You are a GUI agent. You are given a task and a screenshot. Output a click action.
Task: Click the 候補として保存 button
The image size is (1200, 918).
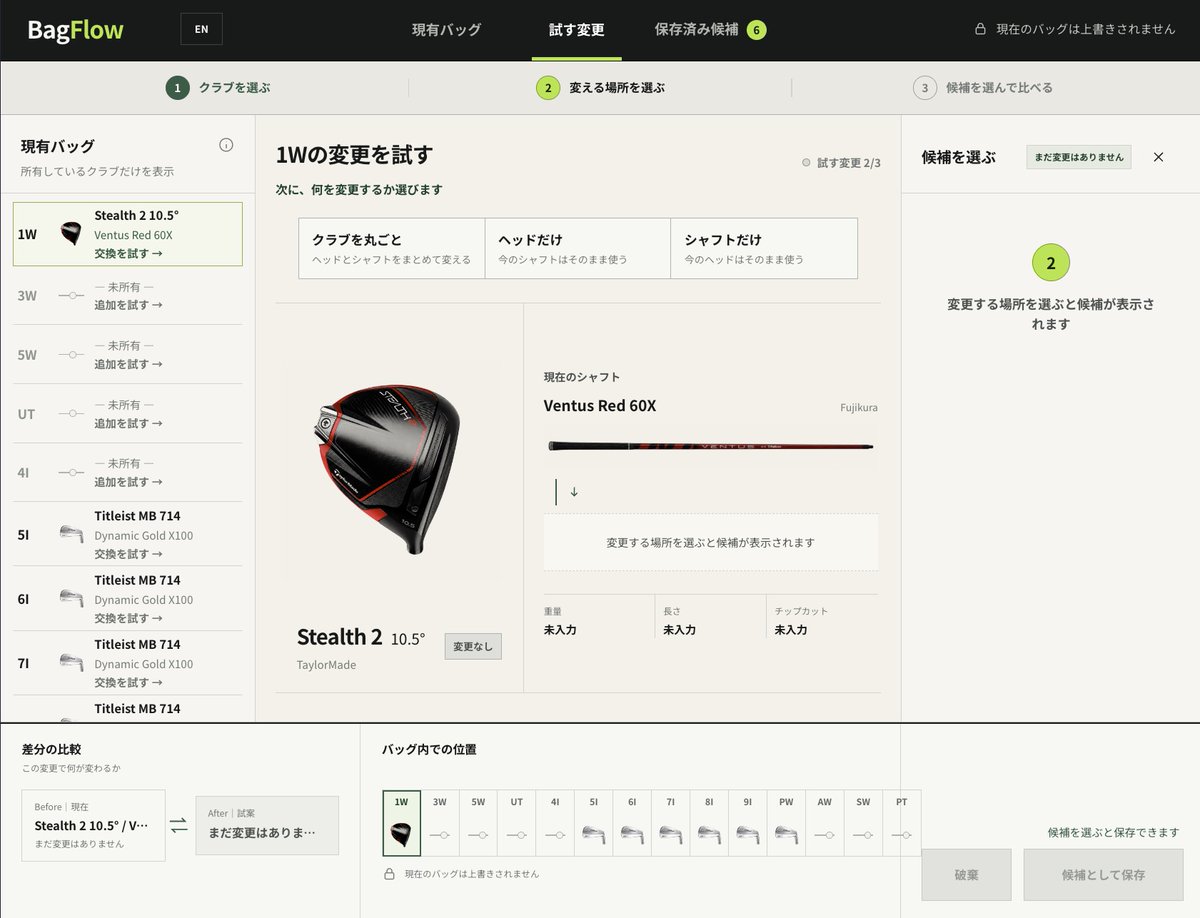click(x=1103, y=875)
